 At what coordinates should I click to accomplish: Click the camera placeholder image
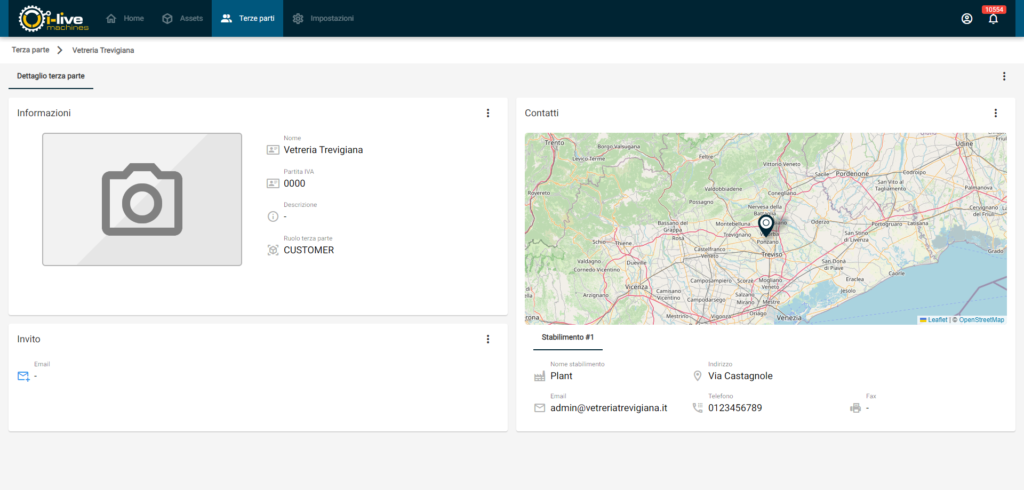[x=142, y=199]
